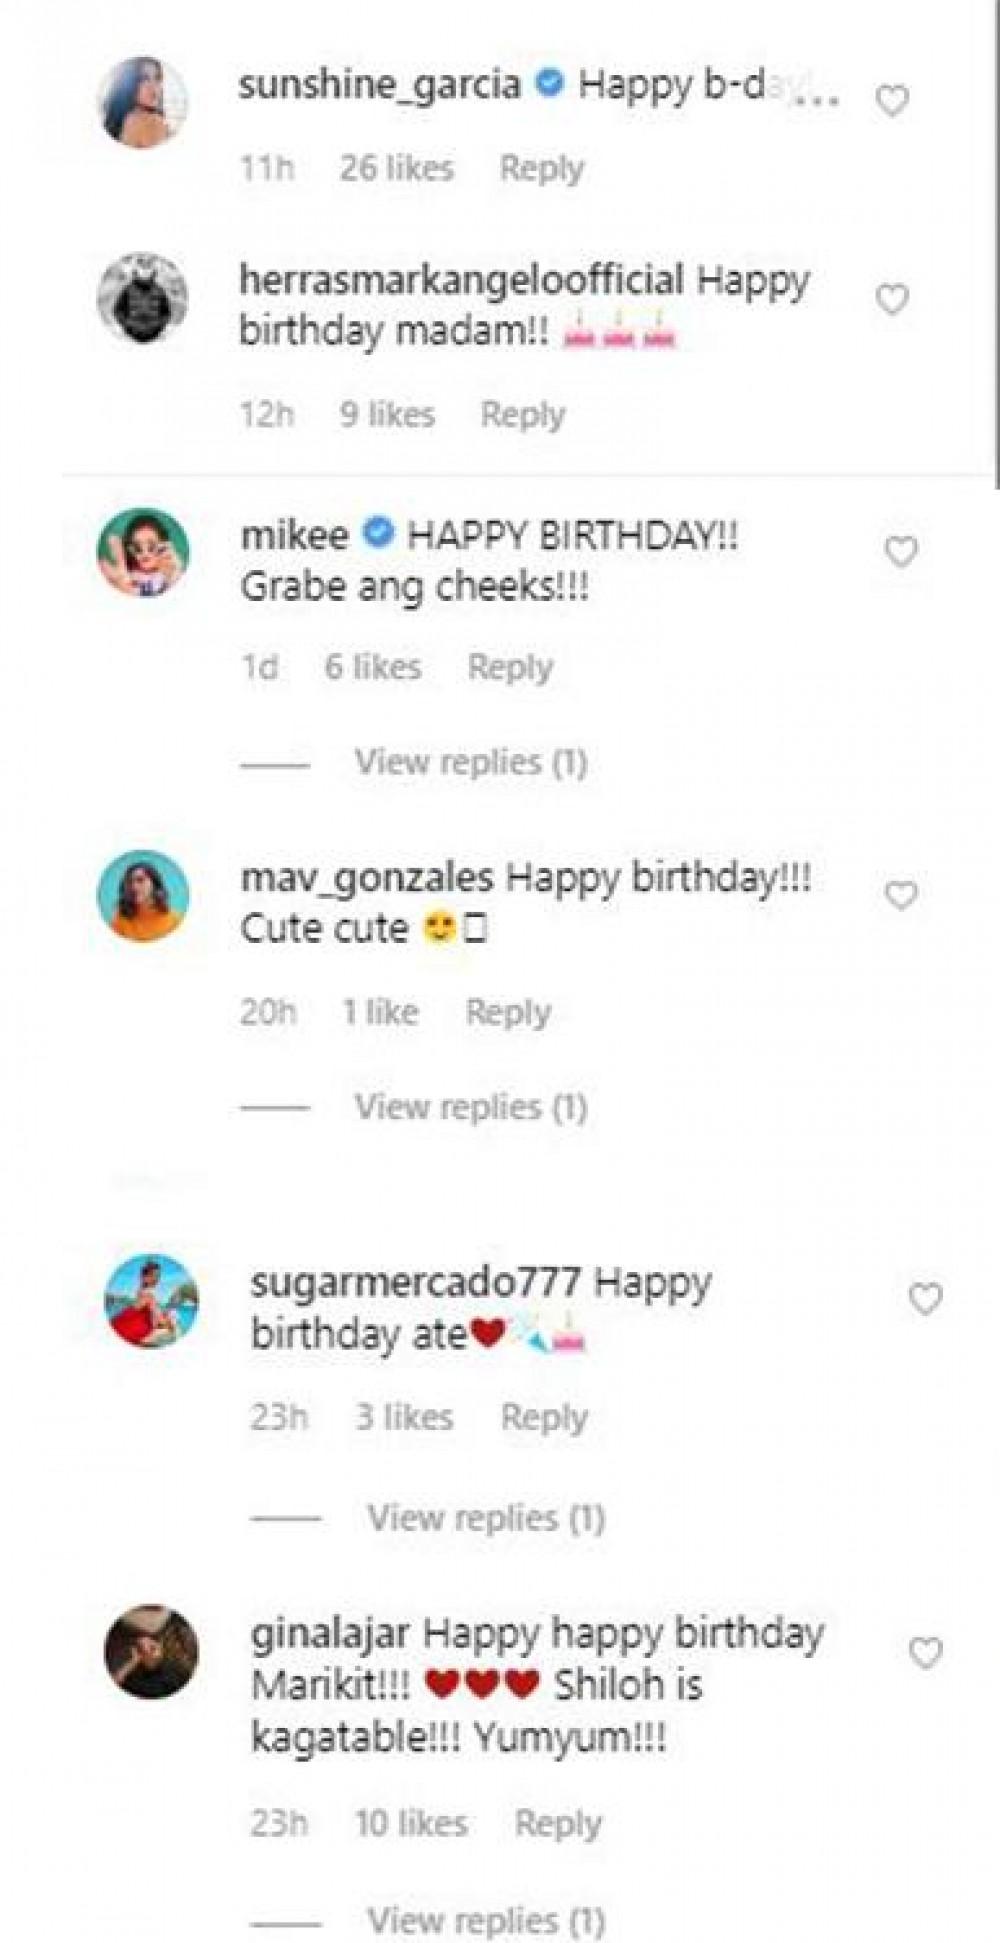Show replies under sugarmercado777's comment
The image size is (1000, 1943).
[x=486, y=1518]
